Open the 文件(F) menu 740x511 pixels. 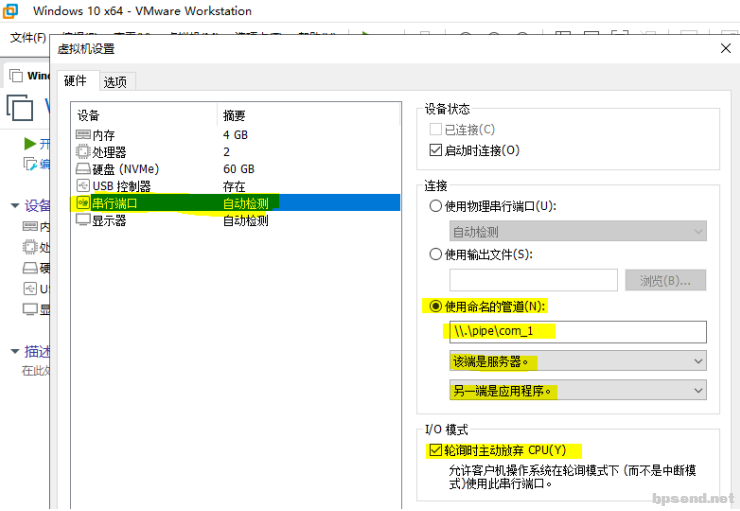pos(28,37)
